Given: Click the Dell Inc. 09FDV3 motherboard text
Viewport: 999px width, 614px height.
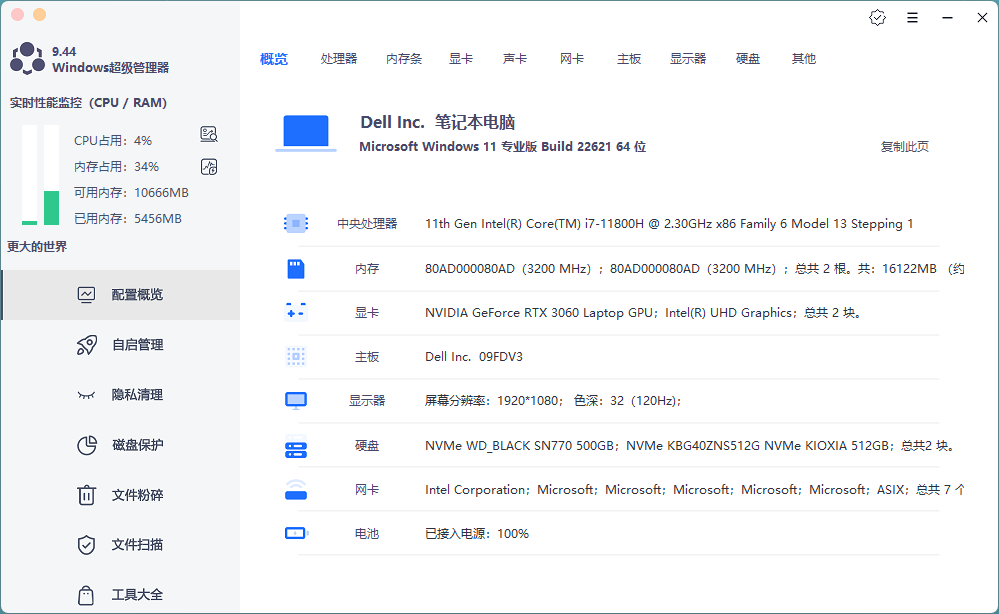Looking at the screenshot, I should (474, 357).
